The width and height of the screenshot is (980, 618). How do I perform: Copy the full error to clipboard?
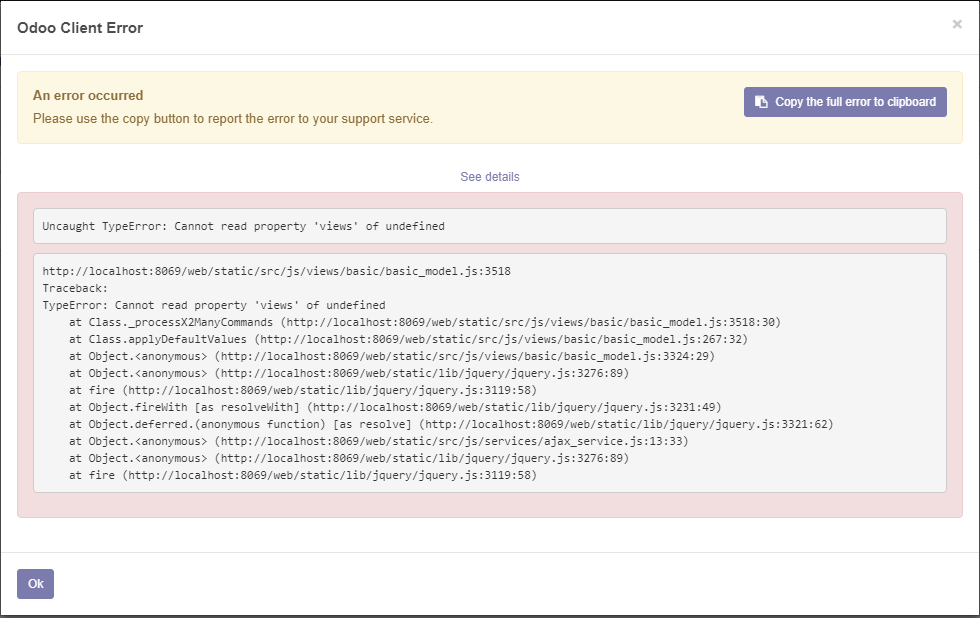coord(845,102)
